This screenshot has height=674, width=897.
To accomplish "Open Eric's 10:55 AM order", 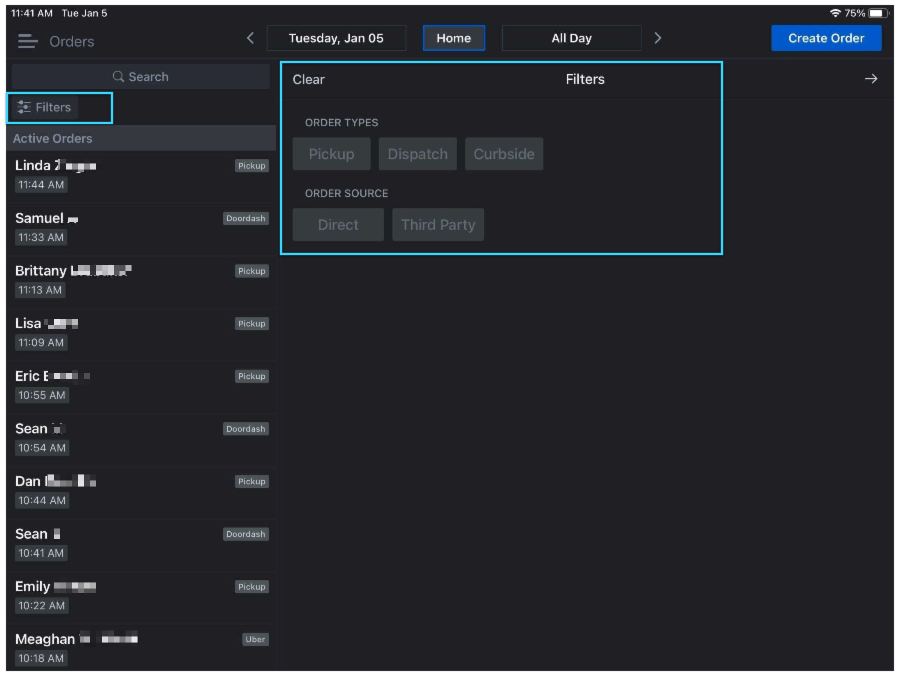I will pos(141,387).
